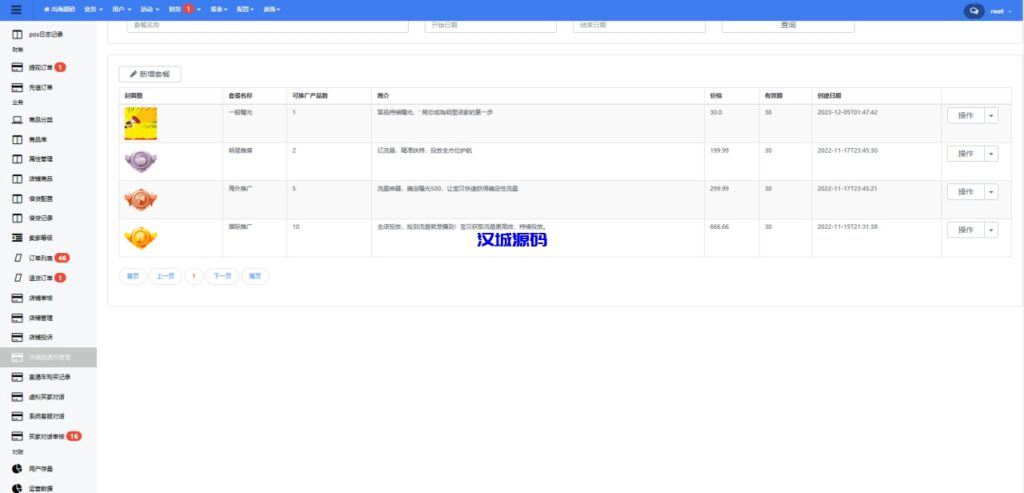Select the 用户存量 pie chart icon
This screenshot has width=1024, height=493.
[17, 468]
